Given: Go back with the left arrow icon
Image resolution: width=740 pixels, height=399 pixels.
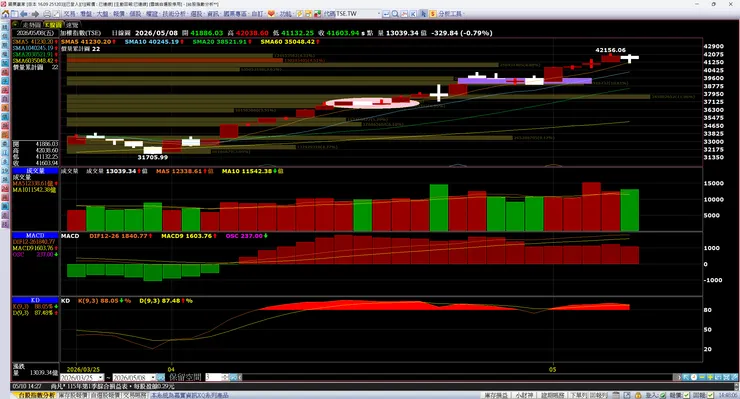Looking at the screenshot, I should 24,14.
